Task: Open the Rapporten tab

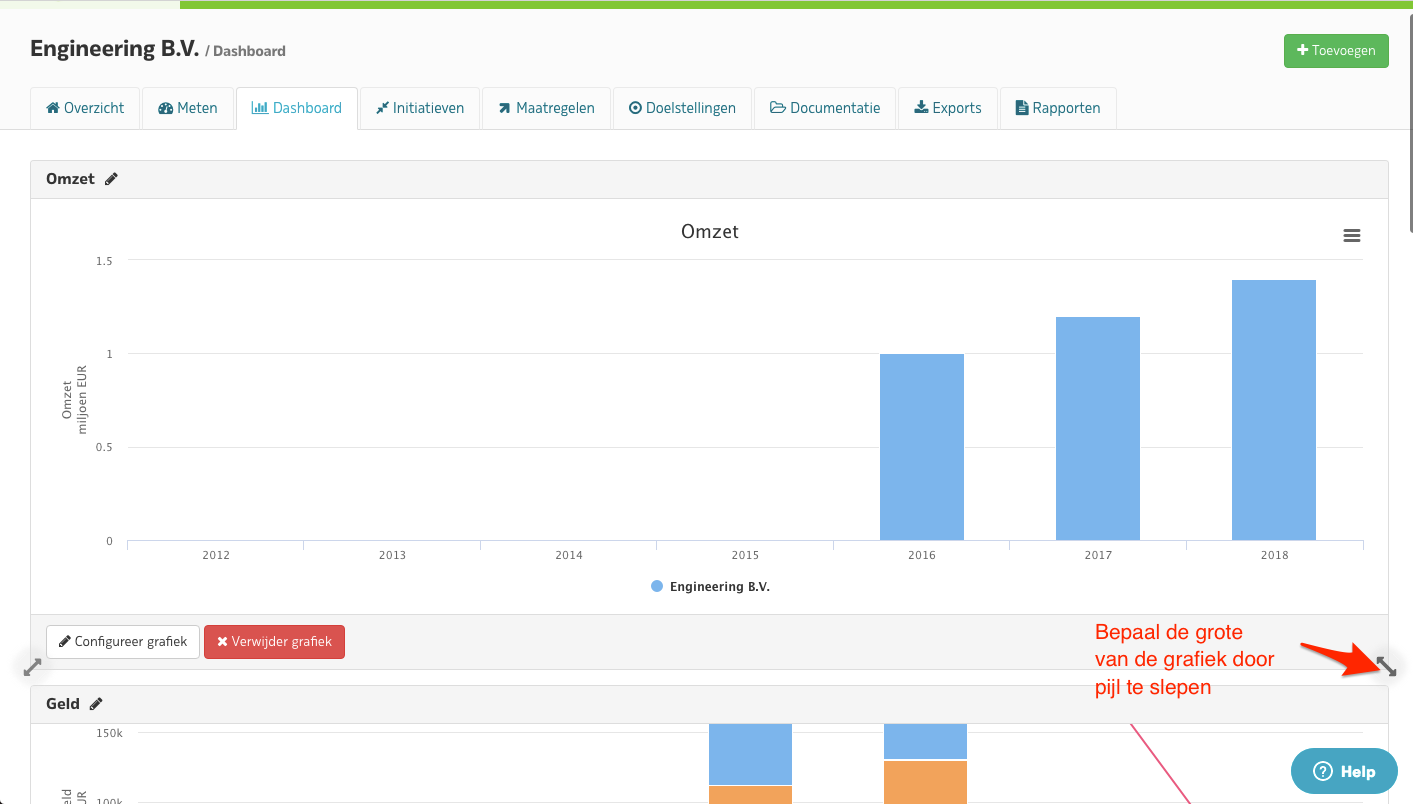Action: point(1058,108)
